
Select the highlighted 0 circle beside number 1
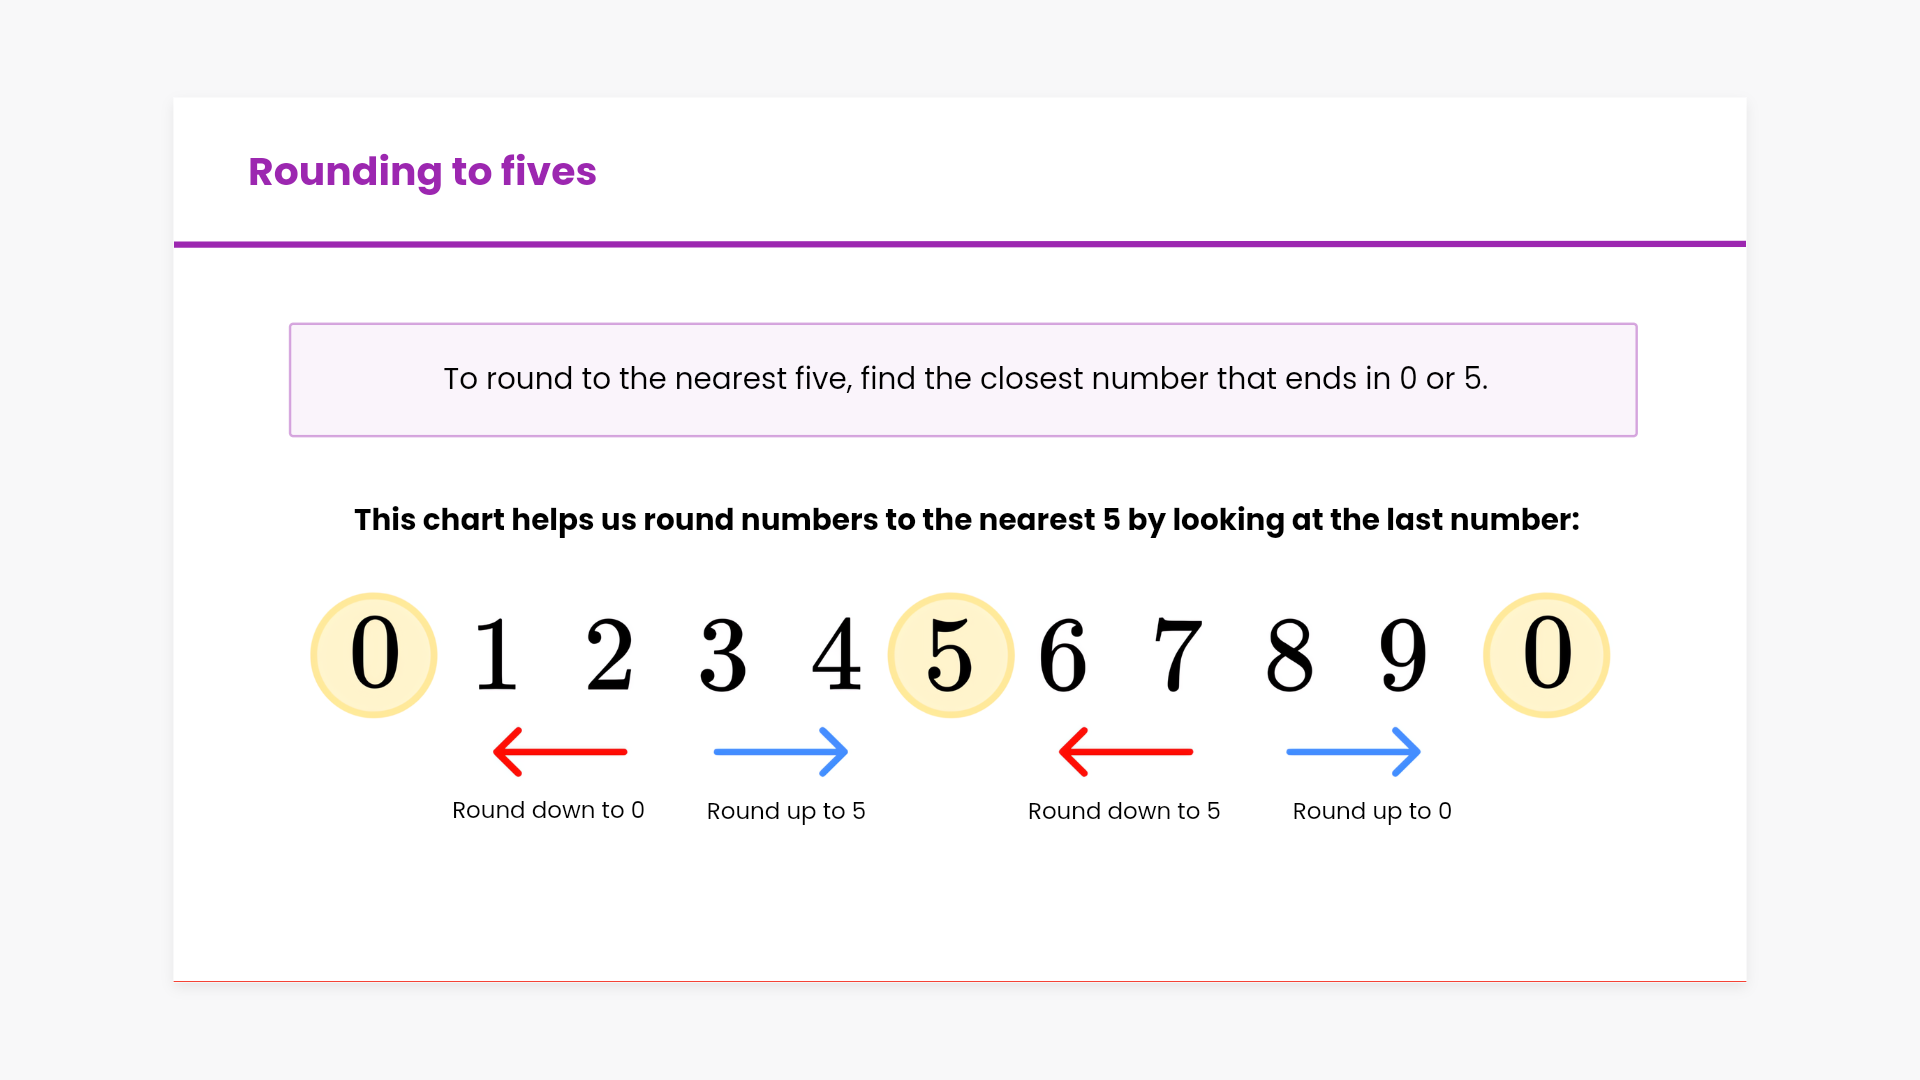(x=374, y=655)
